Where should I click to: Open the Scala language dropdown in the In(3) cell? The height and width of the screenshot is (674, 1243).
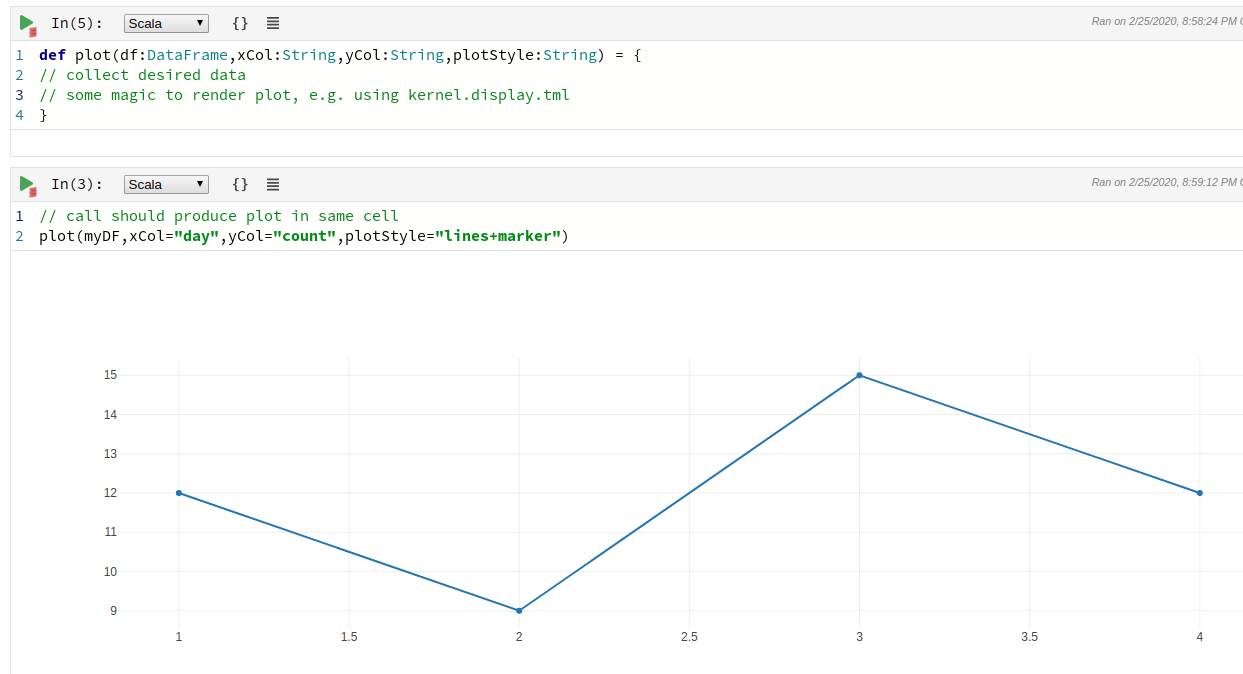pos(165,183)
